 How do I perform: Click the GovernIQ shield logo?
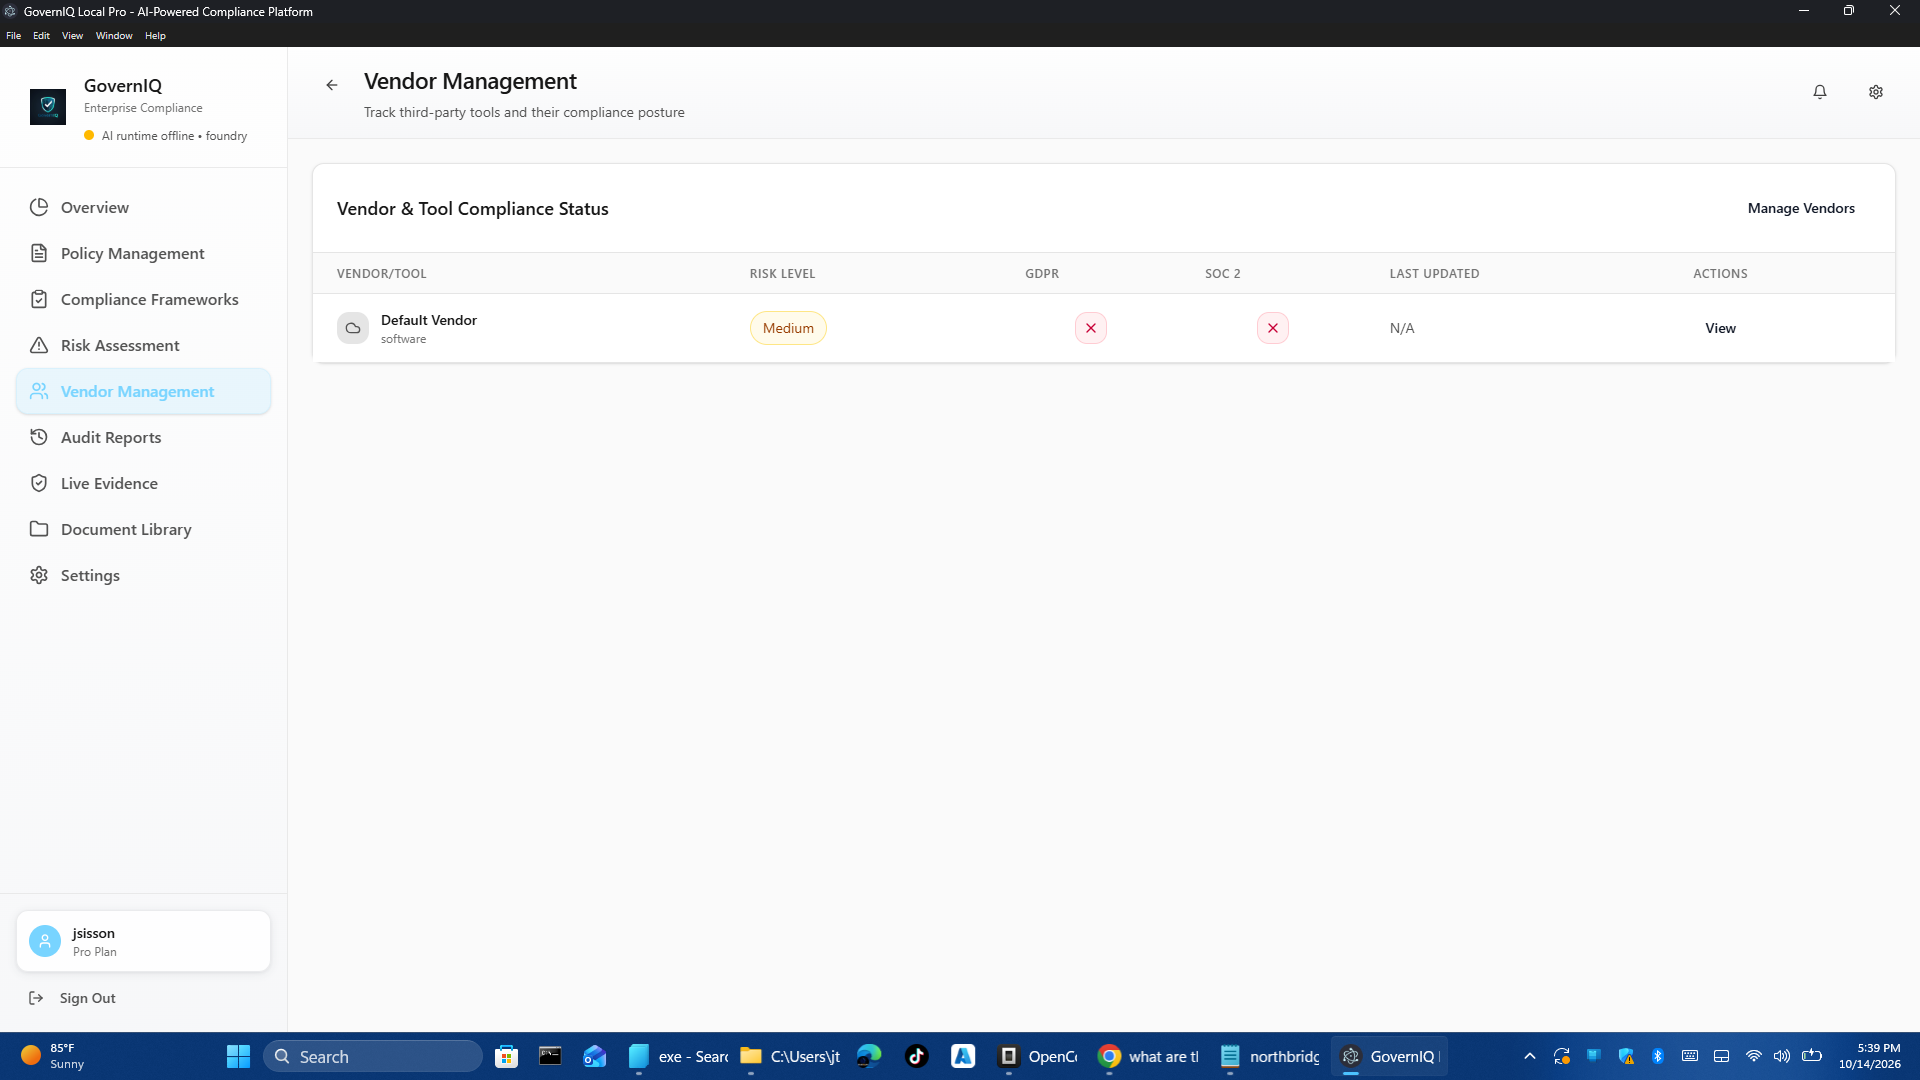point(48,106)
